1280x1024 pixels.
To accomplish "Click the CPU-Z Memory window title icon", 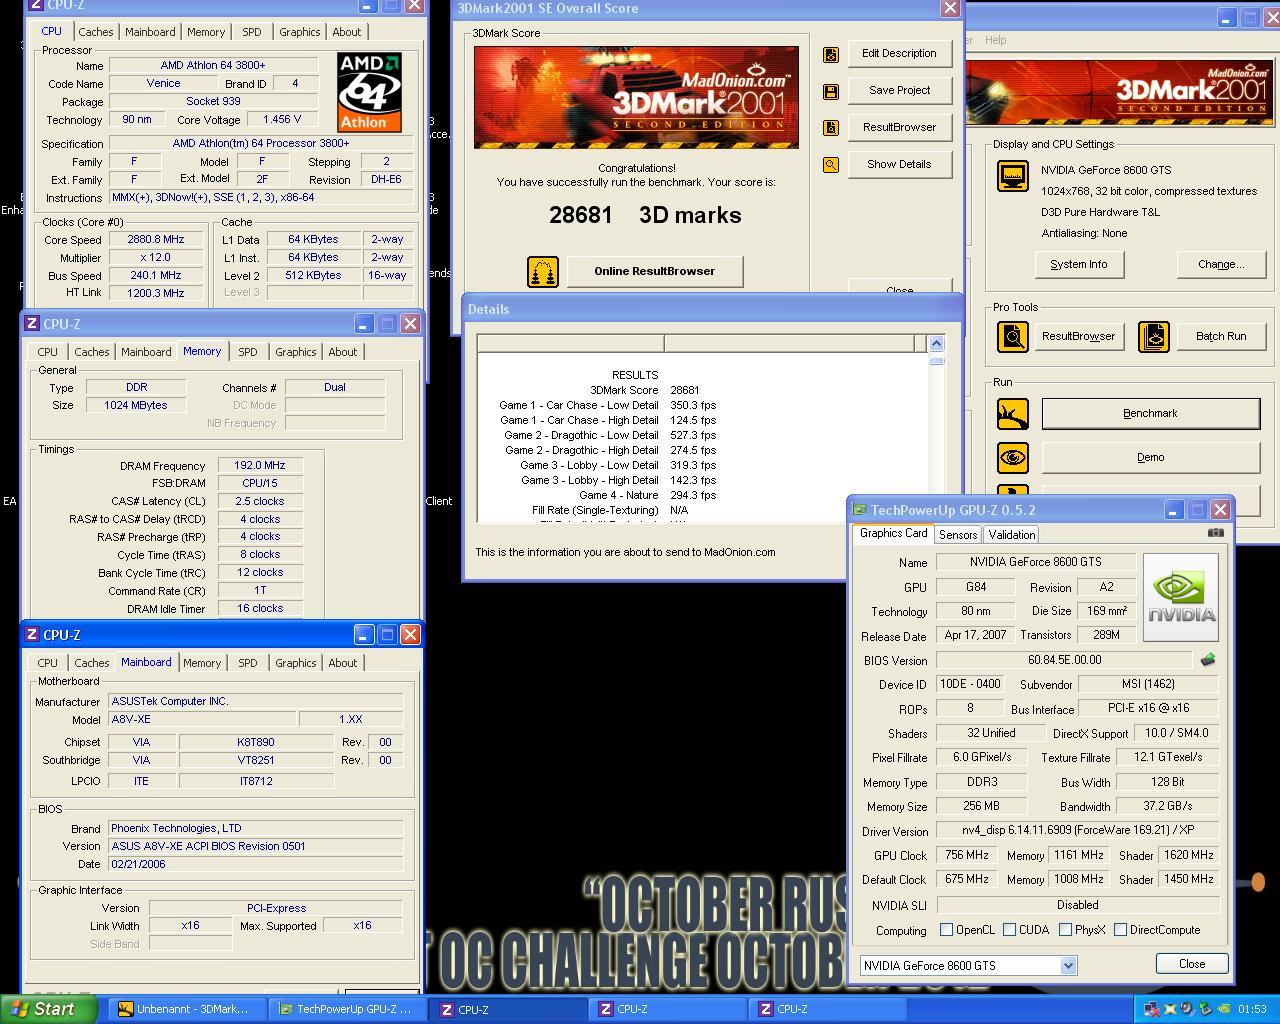I will coord(32,324).
